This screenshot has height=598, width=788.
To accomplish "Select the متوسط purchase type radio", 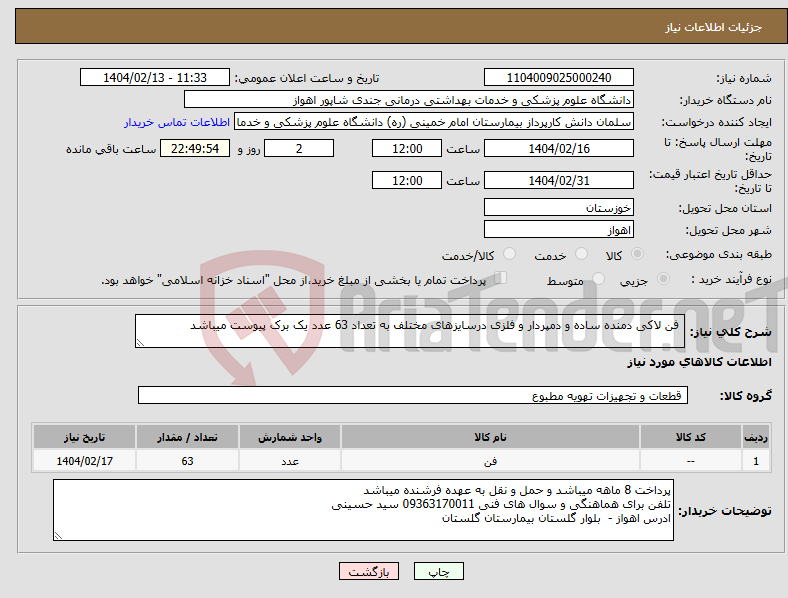I will (x=599, y=278).
